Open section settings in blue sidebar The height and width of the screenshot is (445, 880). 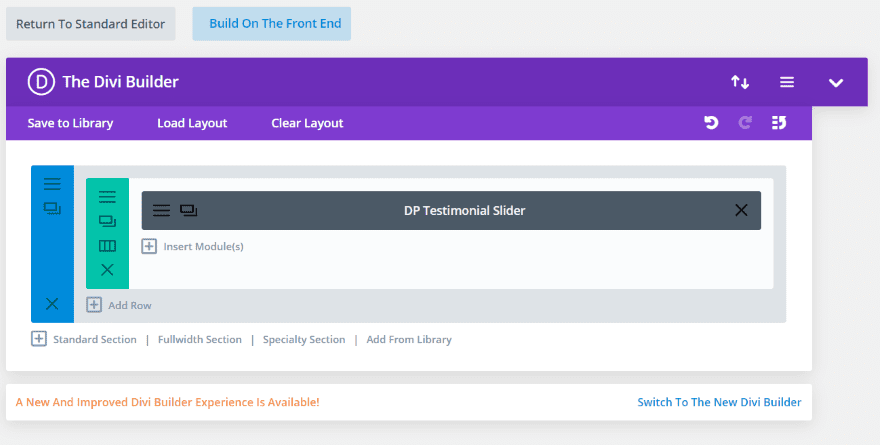[52, 184]
